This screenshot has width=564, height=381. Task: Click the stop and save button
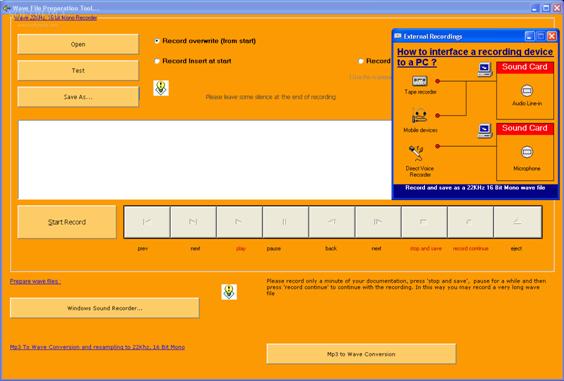pyautogui.click(x=424, y=222)
